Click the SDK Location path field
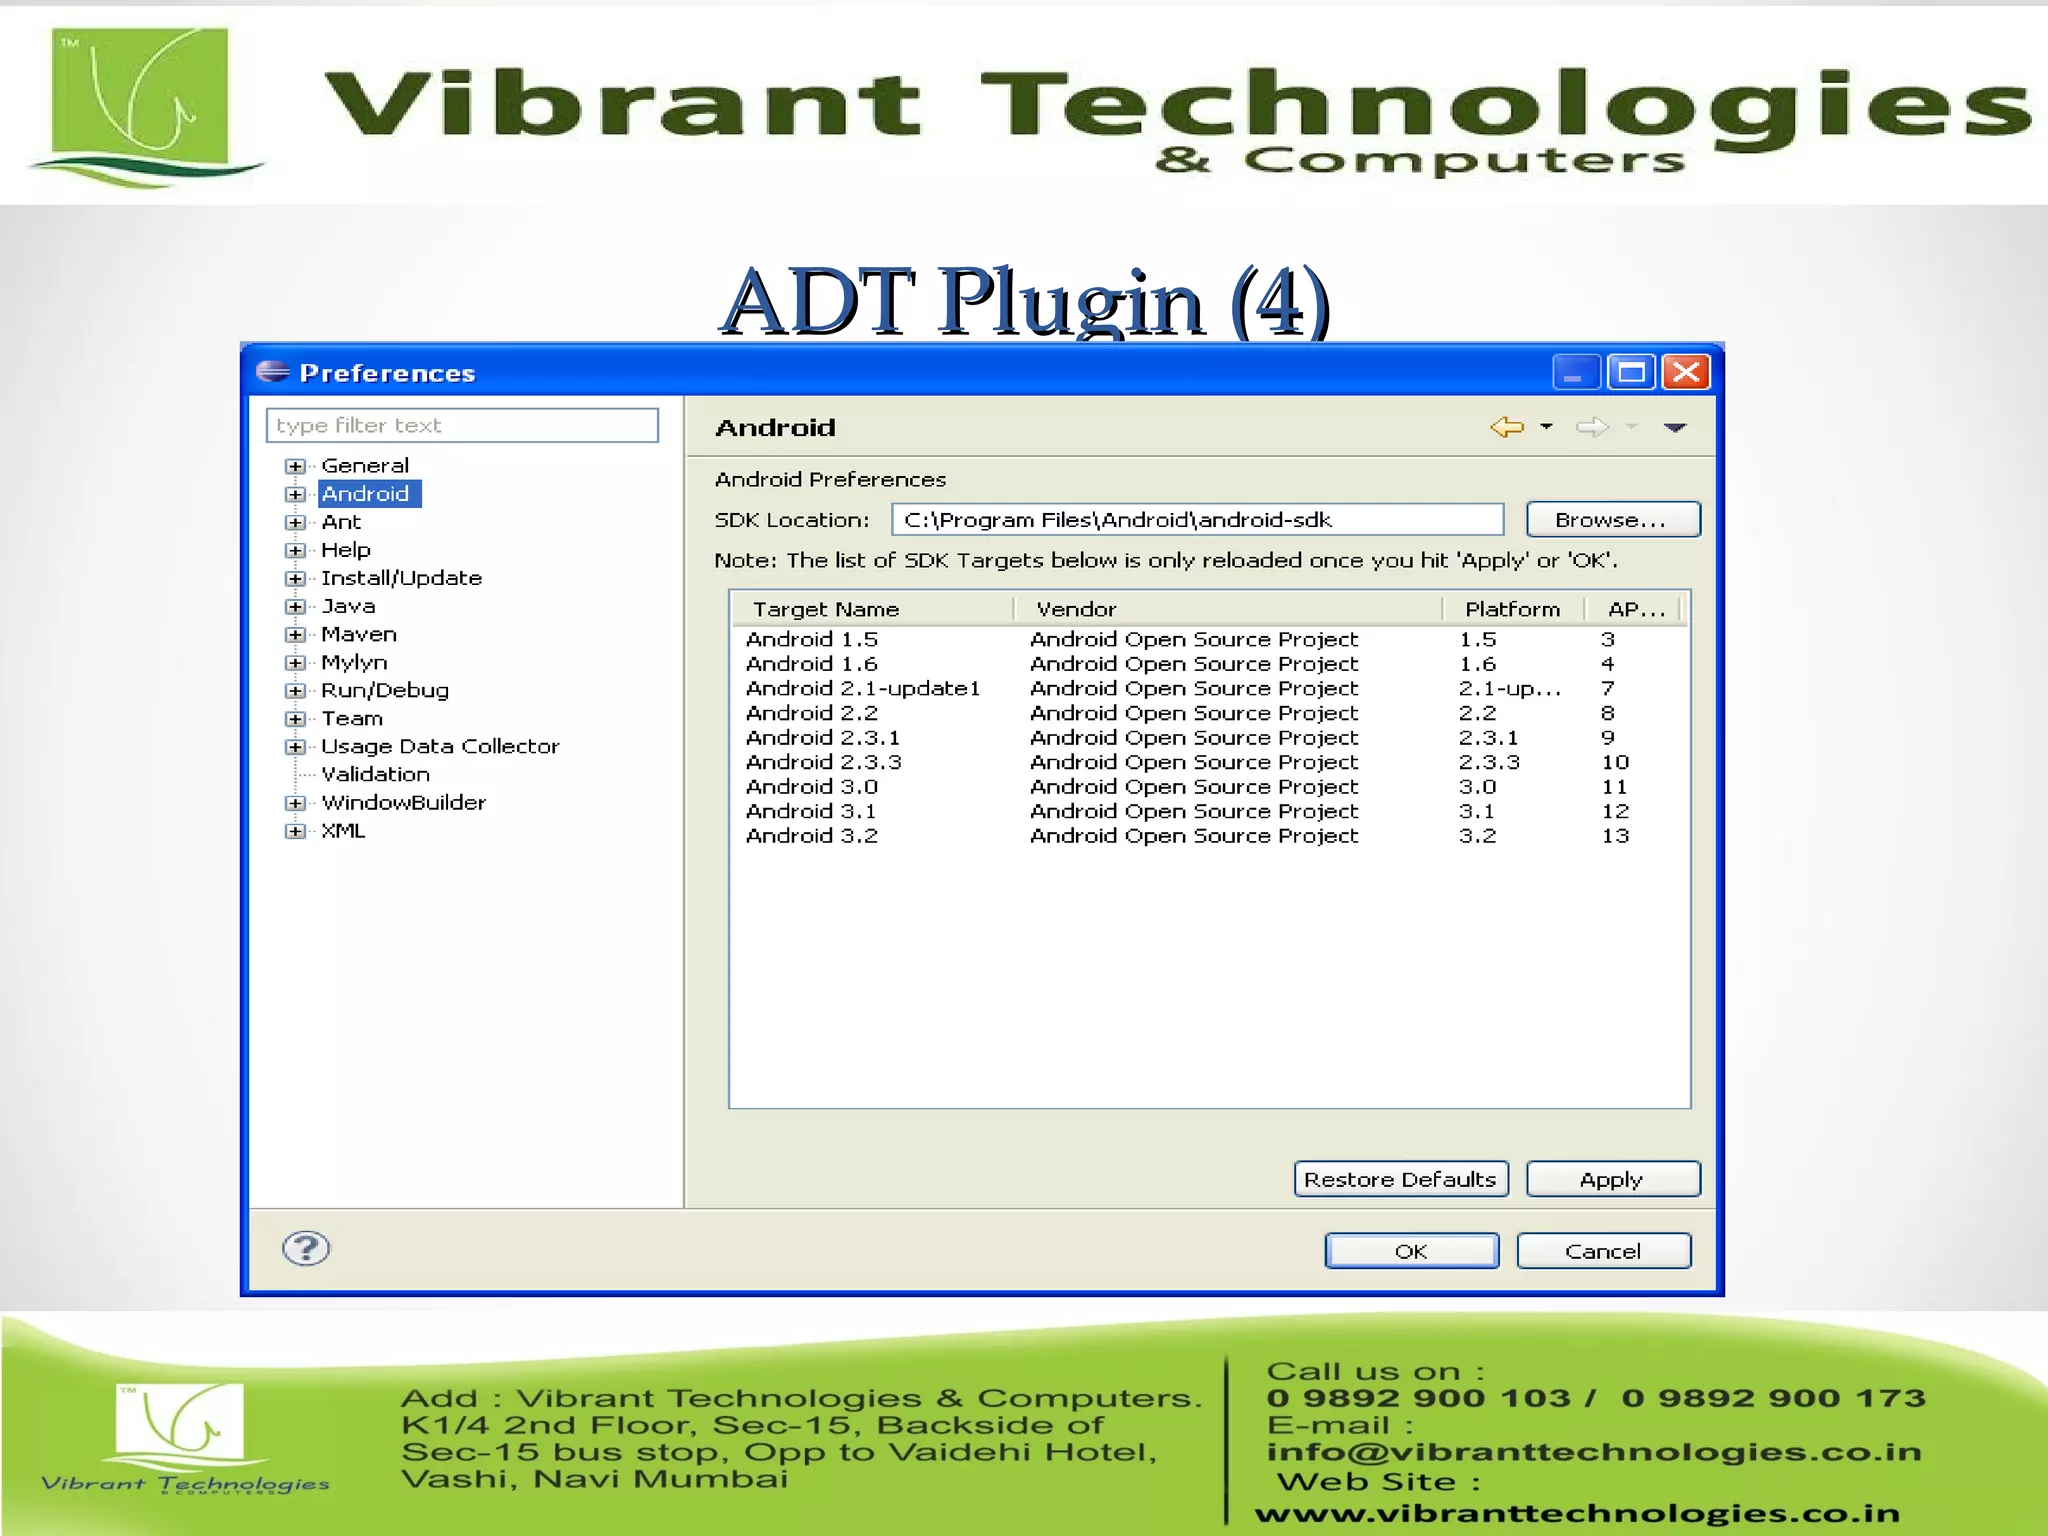2048x1536 pixels. 1197,520
